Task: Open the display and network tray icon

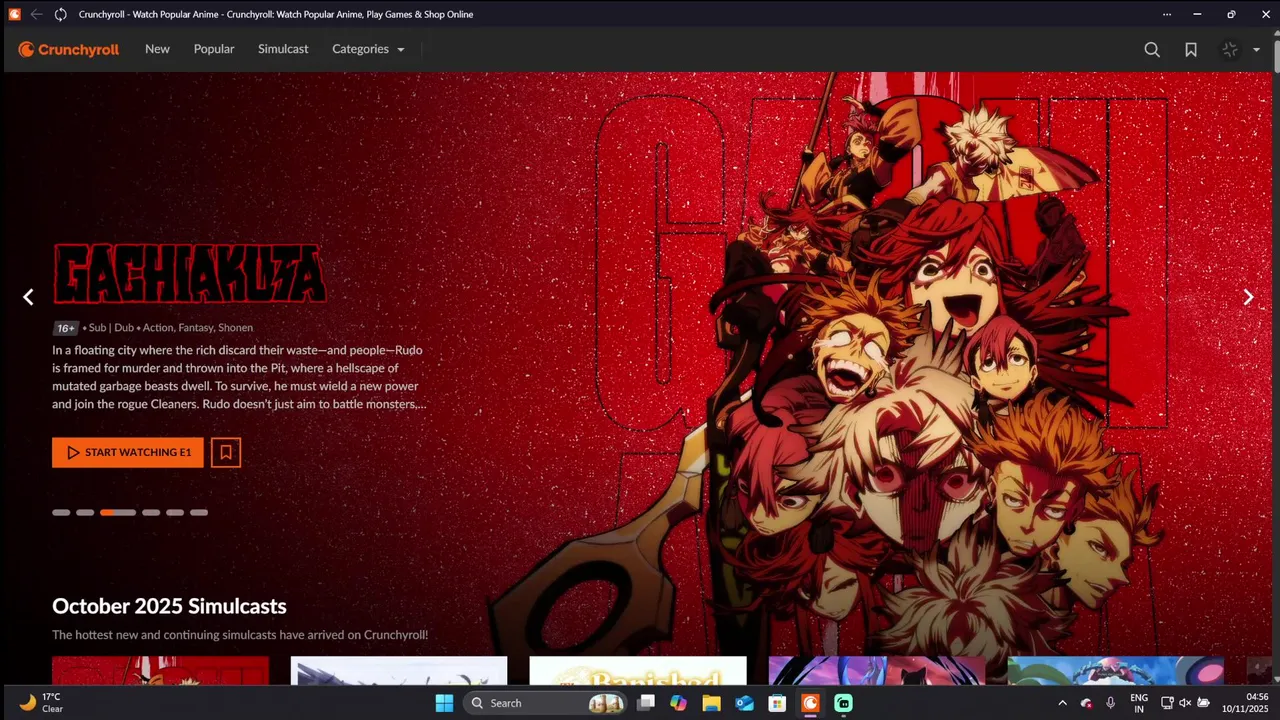Action: tap(1167, 703)
